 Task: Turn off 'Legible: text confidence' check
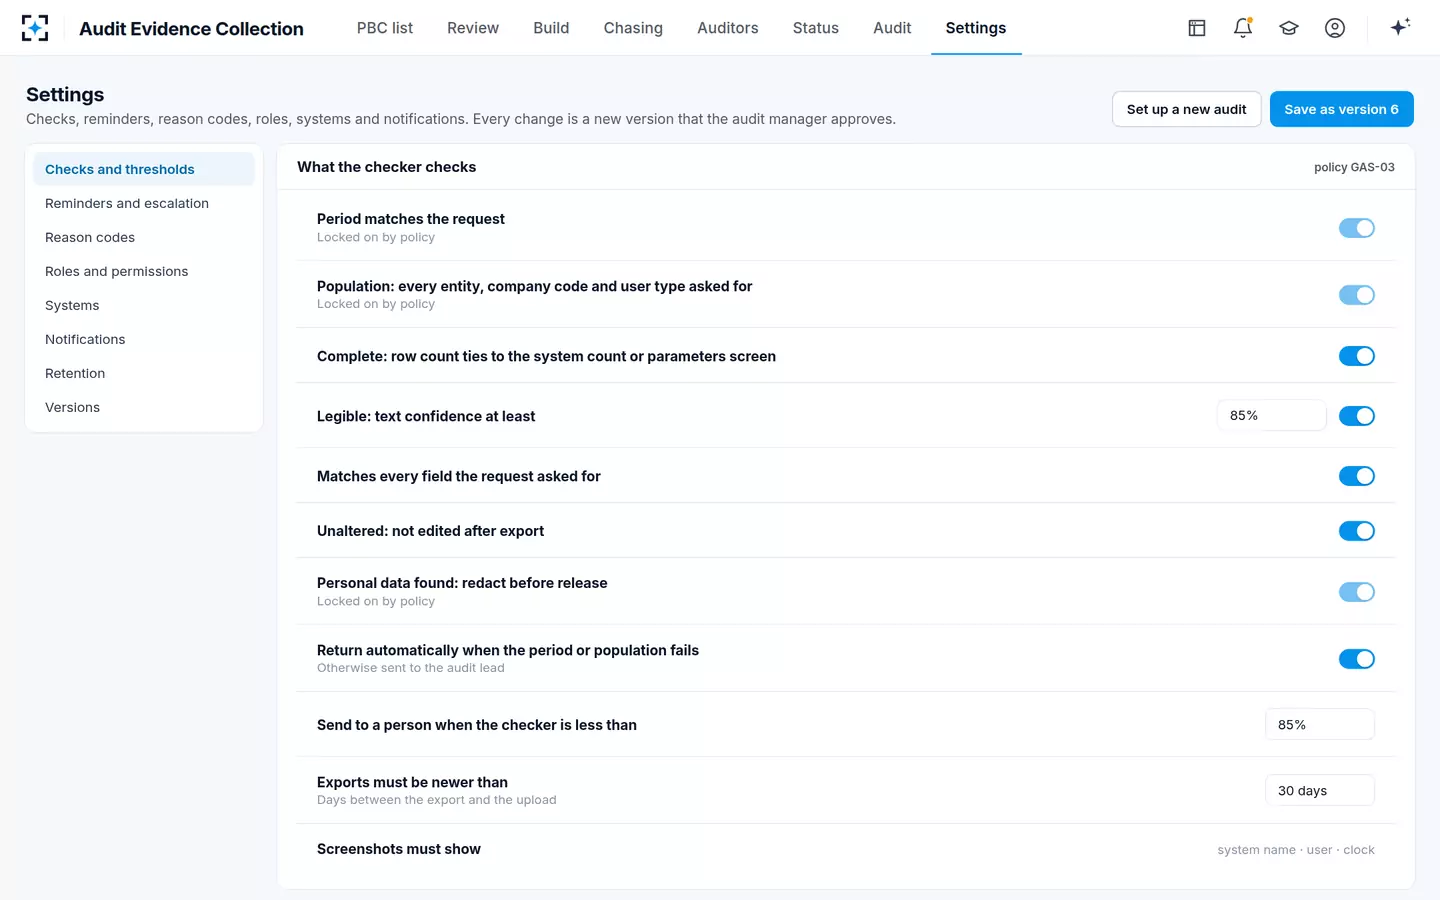click(x=1357, y=416)
